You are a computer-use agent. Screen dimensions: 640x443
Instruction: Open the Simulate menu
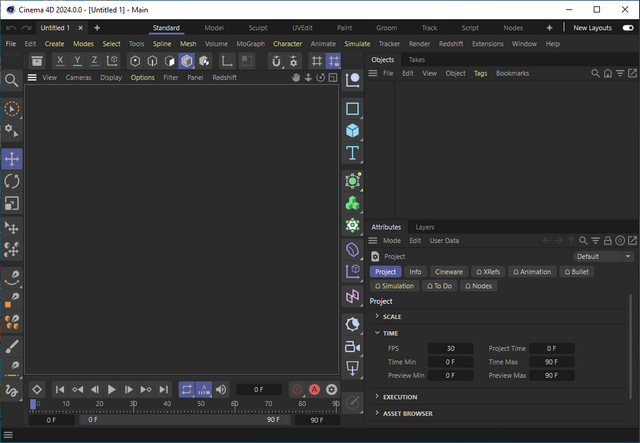[357, 44]
